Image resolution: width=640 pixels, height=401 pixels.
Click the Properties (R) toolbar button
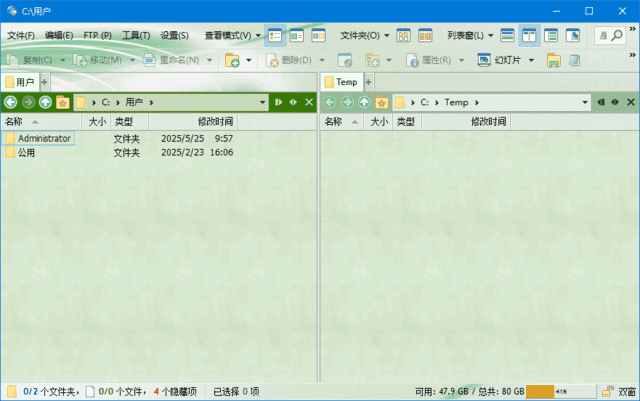(429, 60)
